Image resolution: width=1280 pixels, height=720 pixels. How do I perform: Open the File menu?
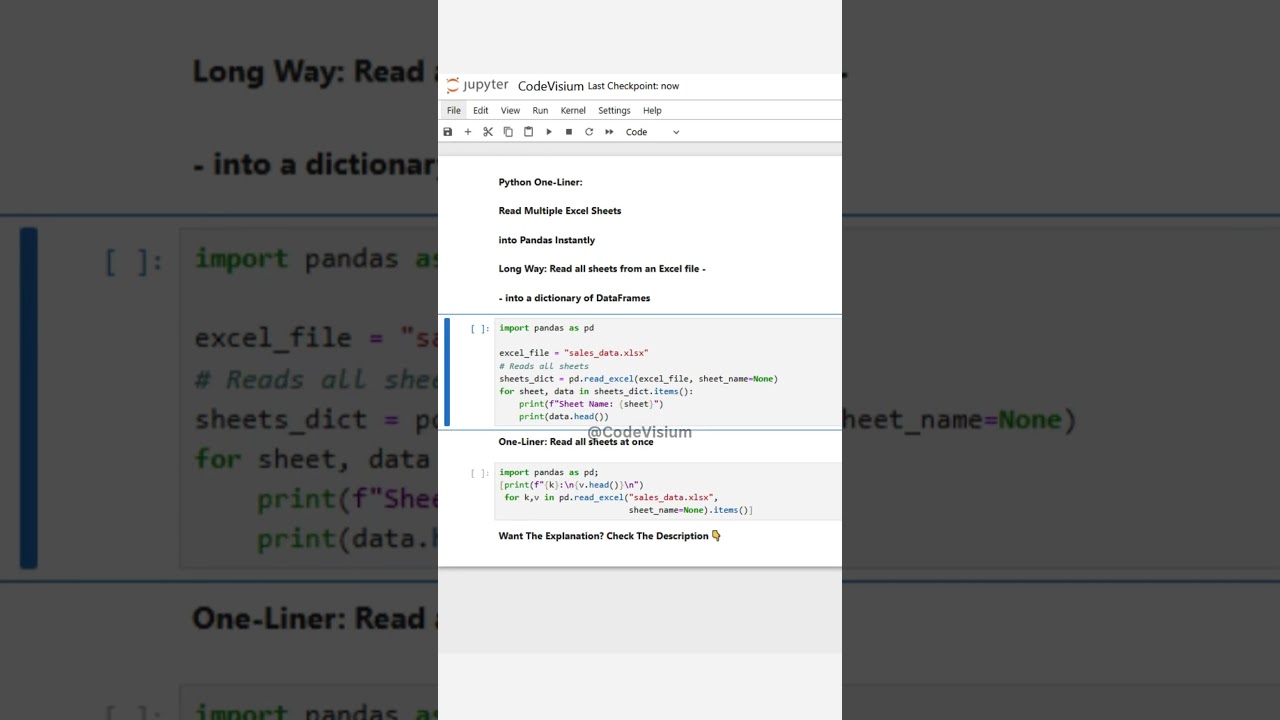(454, 111)
